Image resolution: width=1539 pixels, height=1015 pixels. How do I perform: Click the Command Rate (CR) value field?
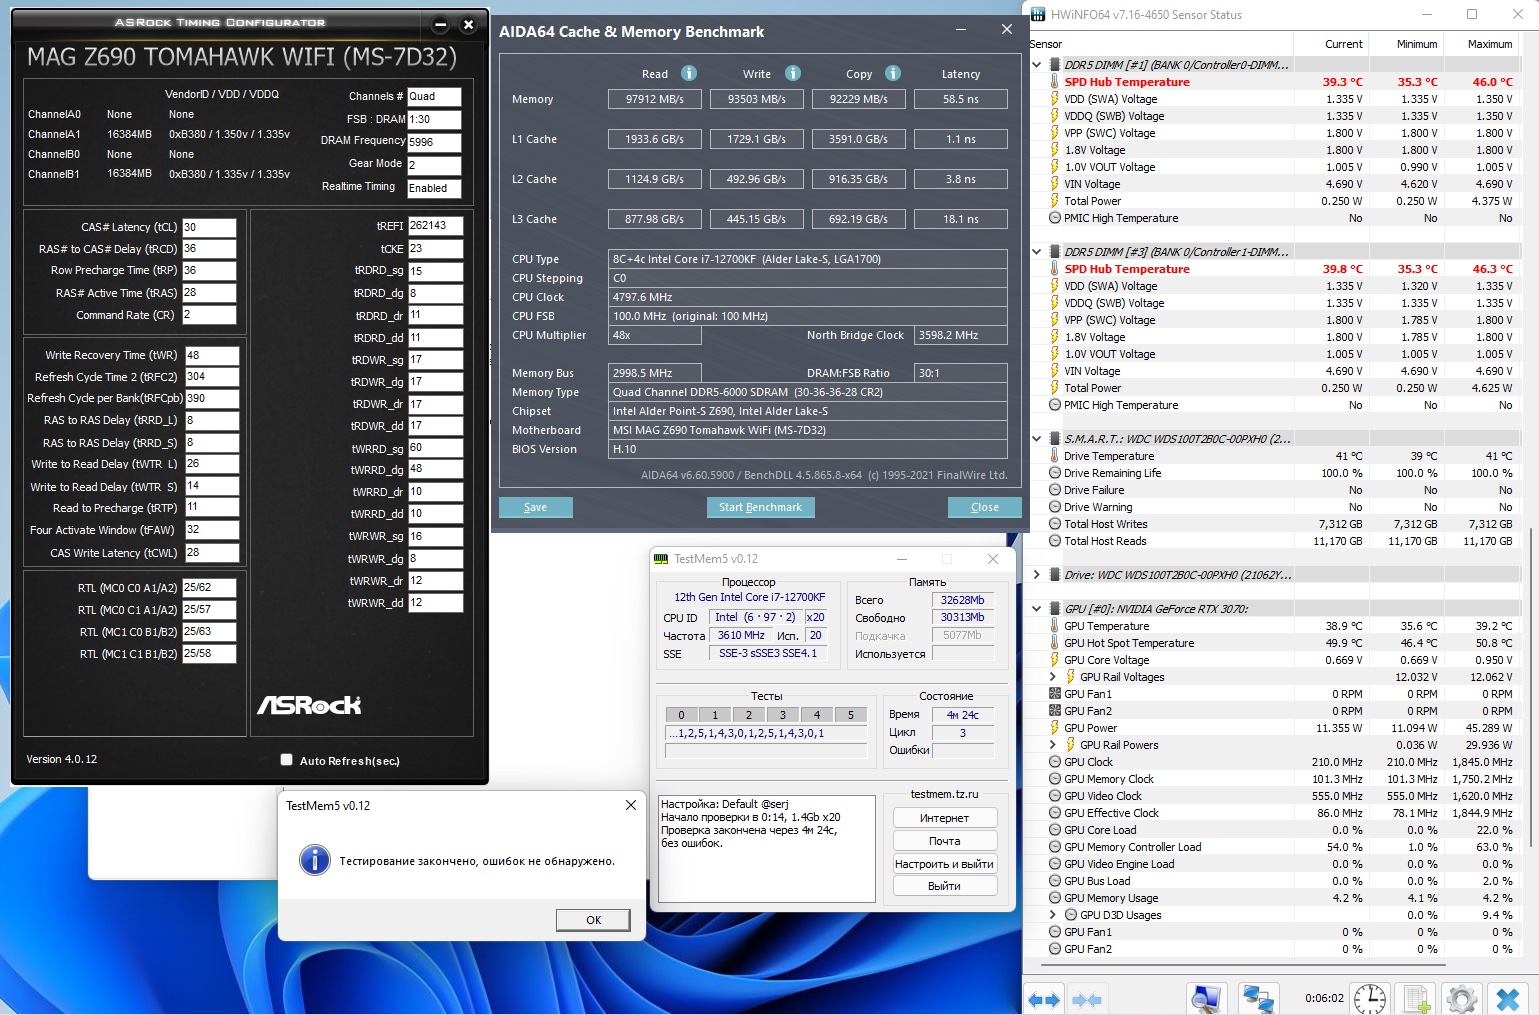[x=209, y=315]
